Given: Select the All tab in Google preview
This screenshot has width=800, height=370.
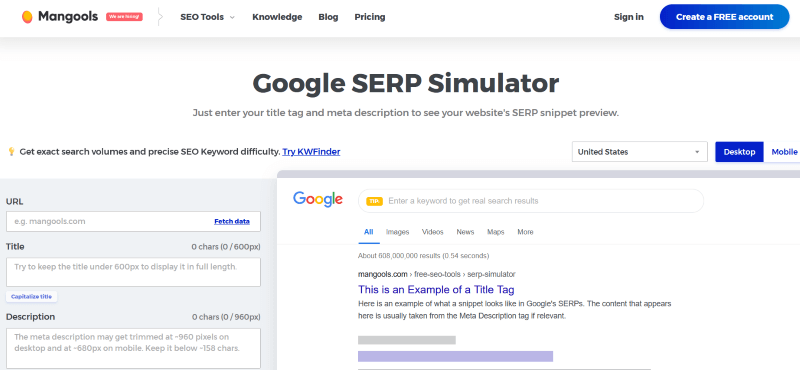Looking at the screenshot, I should coord(368,232).
